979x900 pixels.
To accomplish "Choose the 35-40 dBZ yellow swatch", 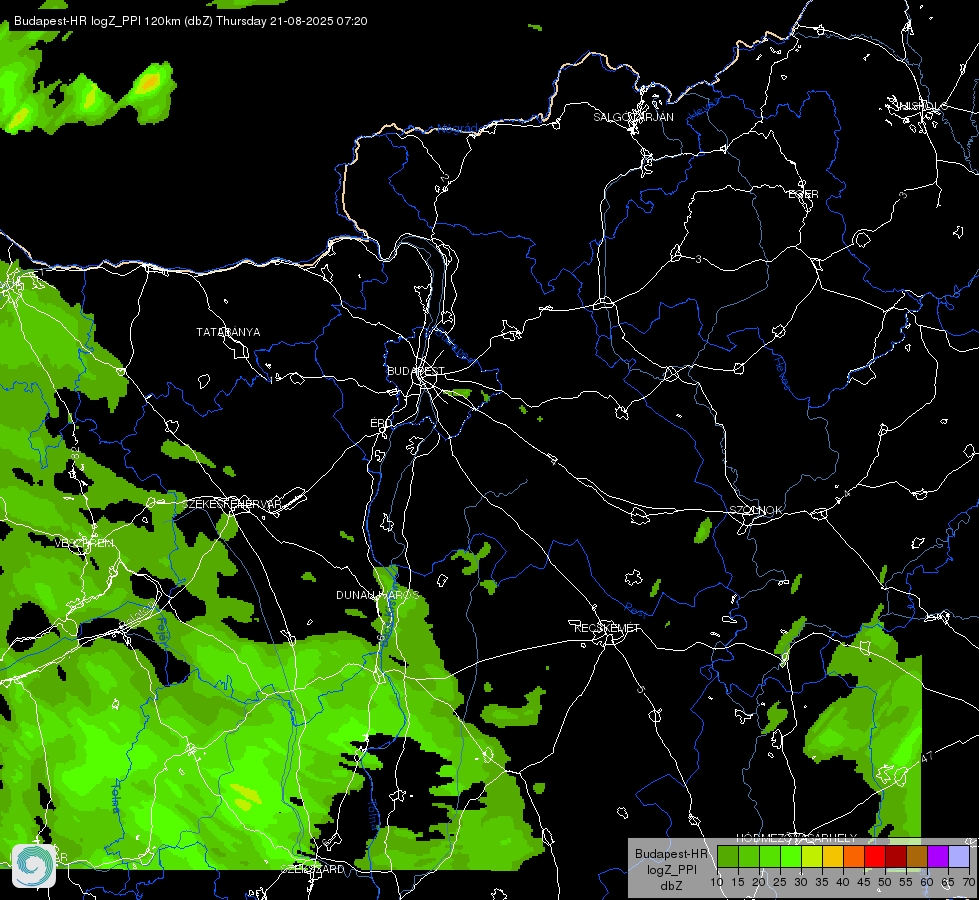I will (833, 856).
